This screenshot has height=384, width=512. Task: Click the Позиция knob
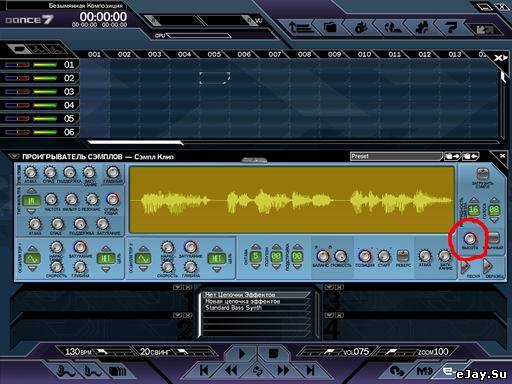(365, 256)
